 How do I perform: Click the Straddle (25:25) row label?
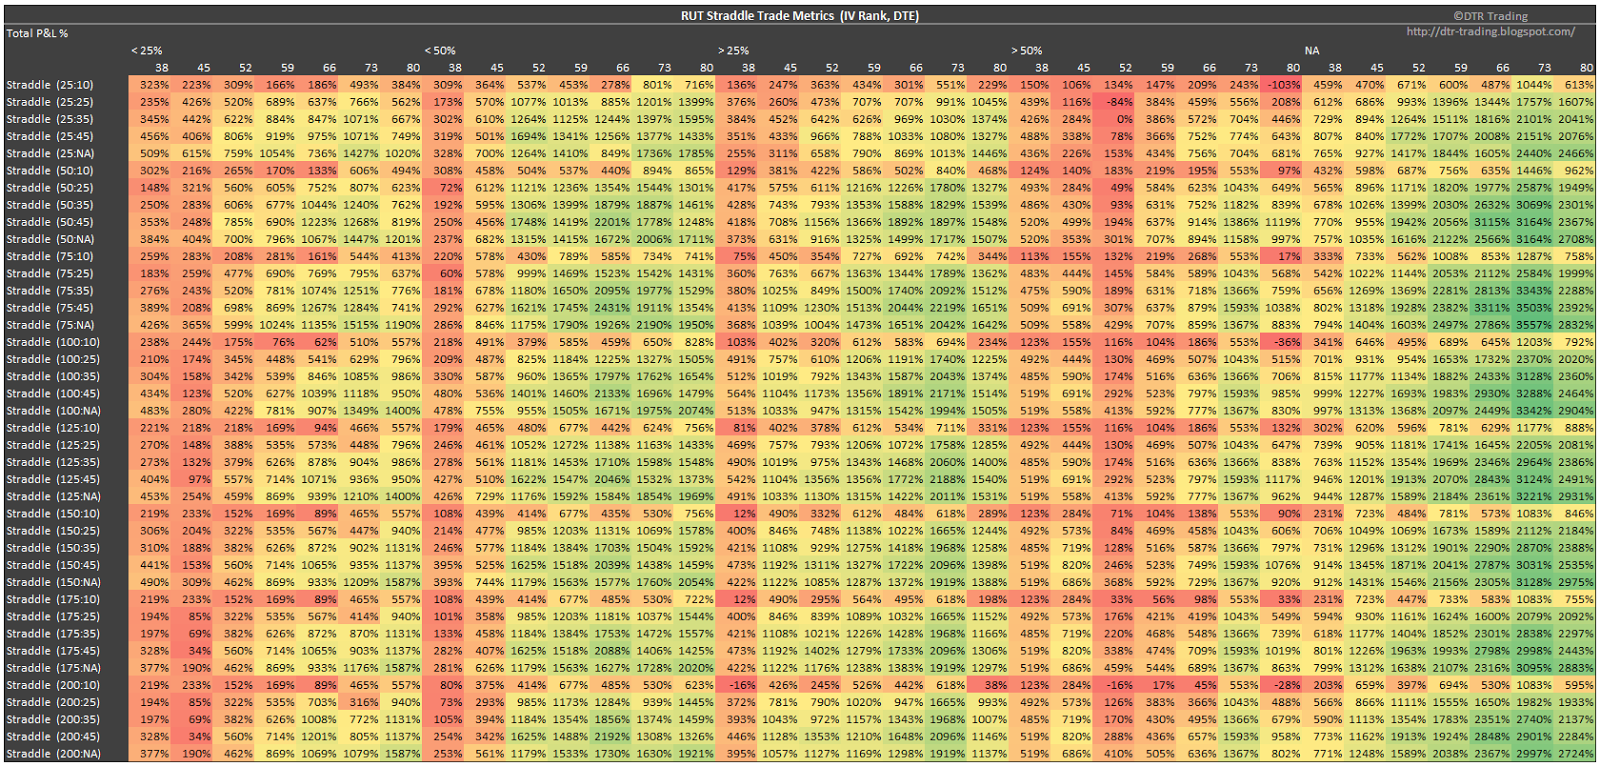[x=50, y=102]
